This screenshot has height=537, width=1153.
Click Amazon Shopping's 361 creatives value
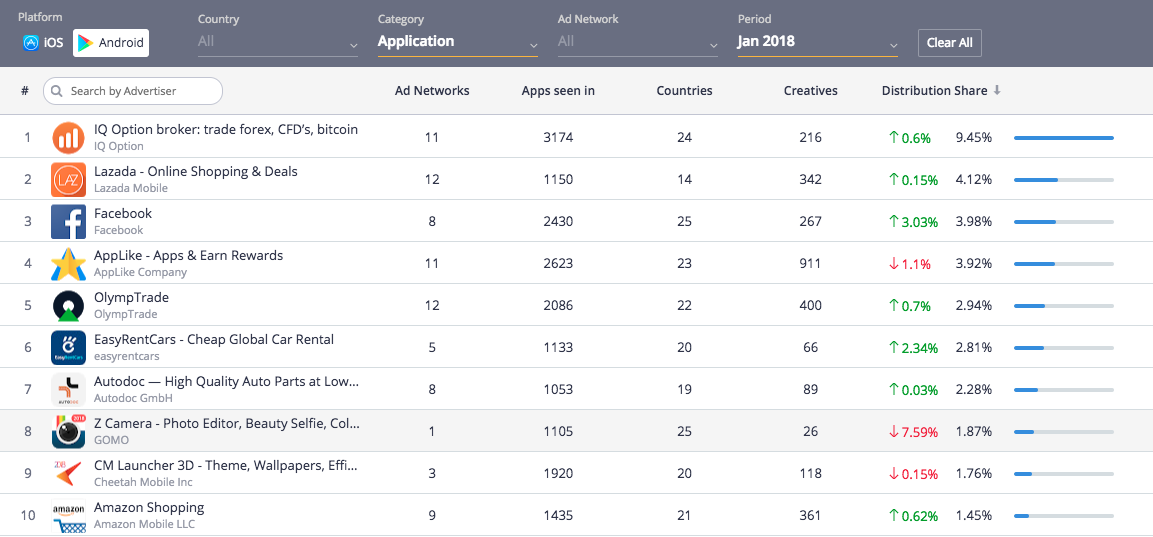click(x=810, y=516)
